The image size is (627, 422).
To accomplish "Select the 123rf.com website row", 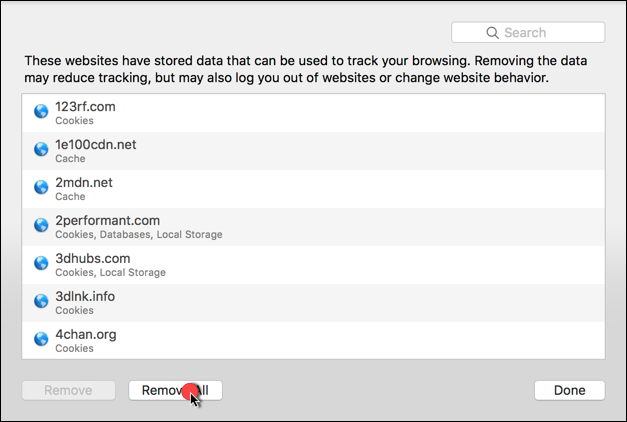I will tap(314, 113).
